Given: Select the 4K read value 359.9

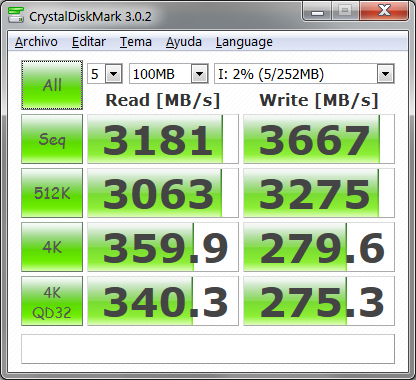Looking at the screenshot, I should click(163, 247).
